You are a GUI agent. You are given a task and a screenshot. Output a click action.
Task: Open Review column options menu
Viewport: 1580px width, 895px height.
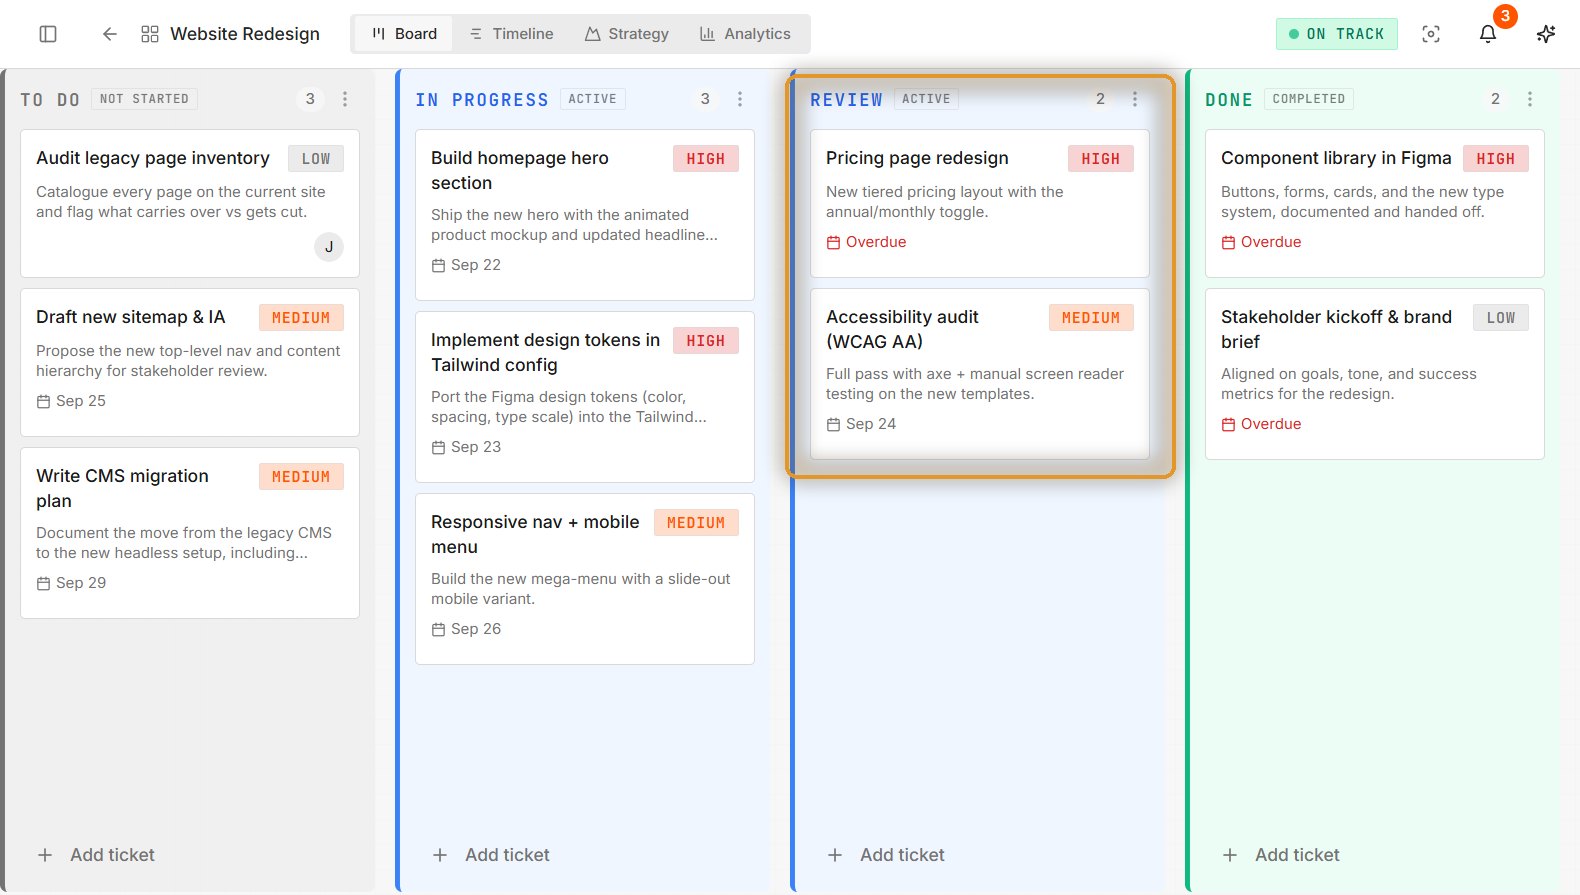tap(1135, 99)
